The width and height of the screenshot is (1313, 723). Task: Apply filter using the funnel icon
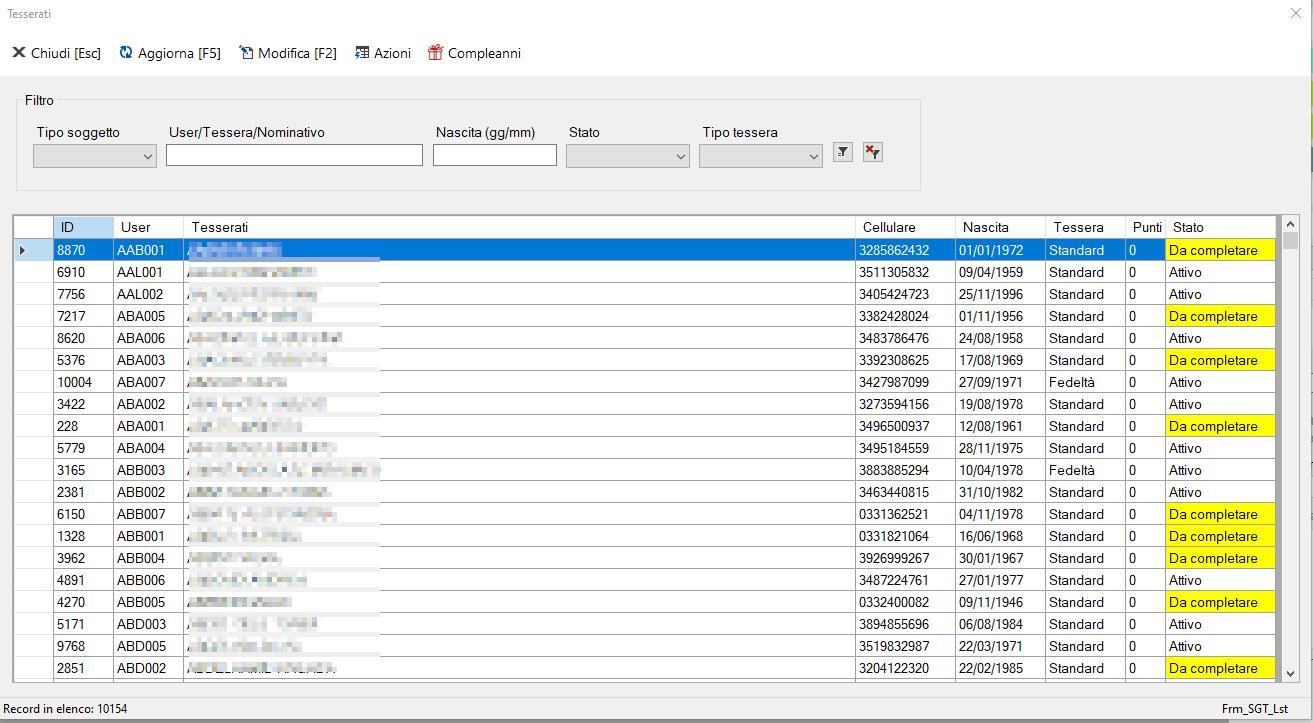click(x=843, y=152)
